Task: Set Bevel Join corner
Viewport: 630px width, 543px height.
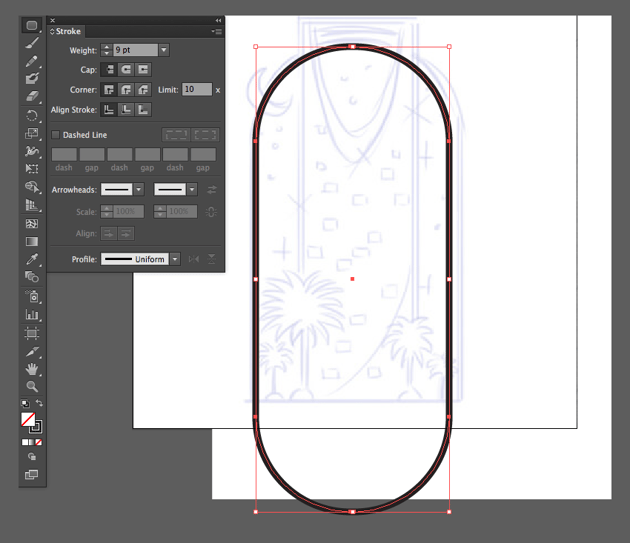Action: (143, 89)
